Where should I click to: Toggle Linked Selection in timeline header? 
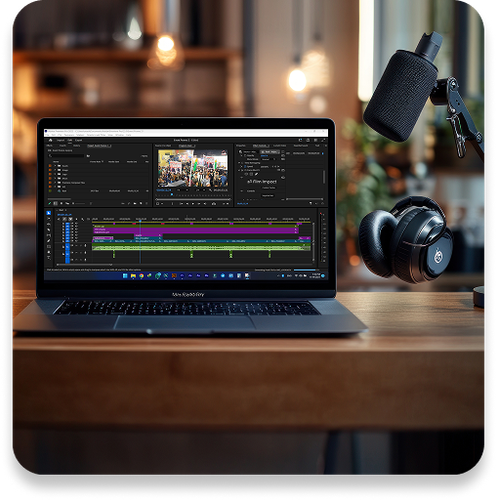click(x=71, y=219)
